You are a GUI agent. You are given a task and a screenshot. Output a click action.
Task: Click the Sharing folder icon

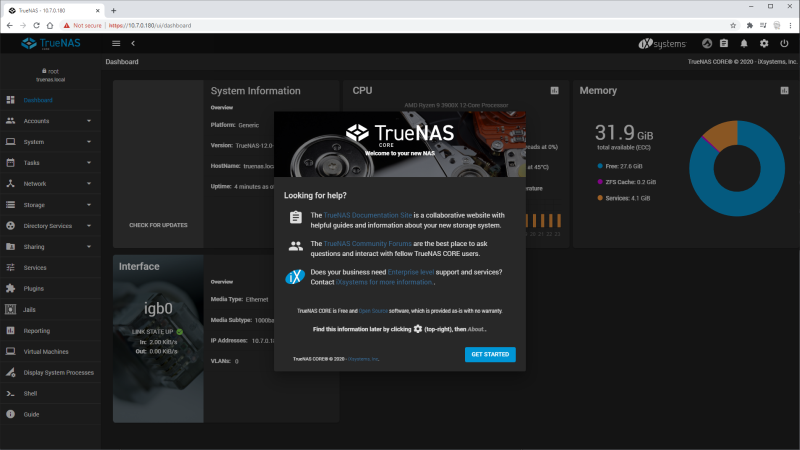click(x=10, y=246)
